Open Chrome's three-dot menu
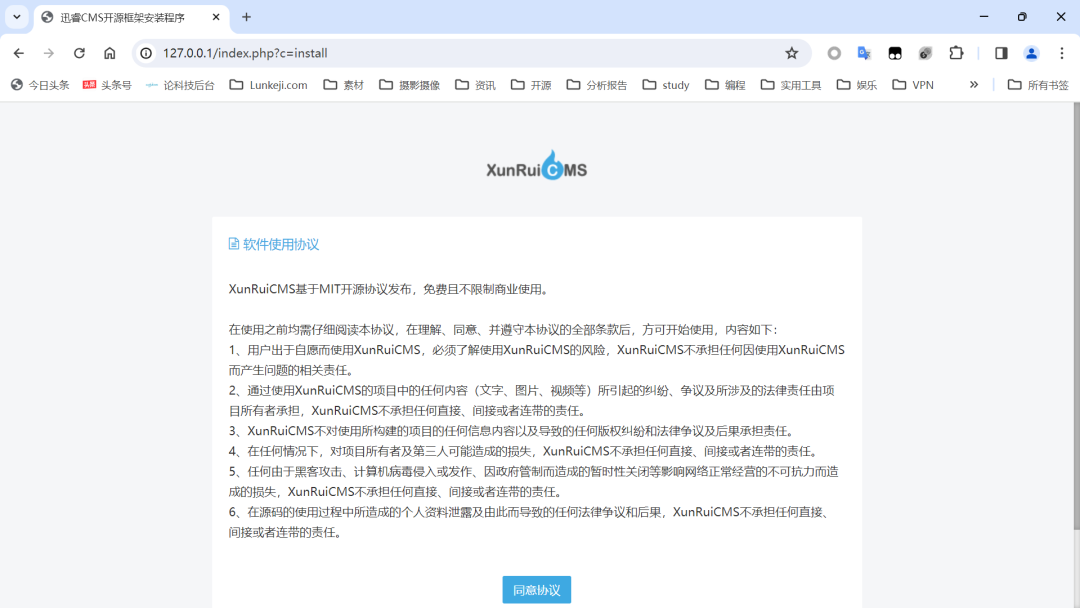The image size is (1080, 608). point(1062,52)
